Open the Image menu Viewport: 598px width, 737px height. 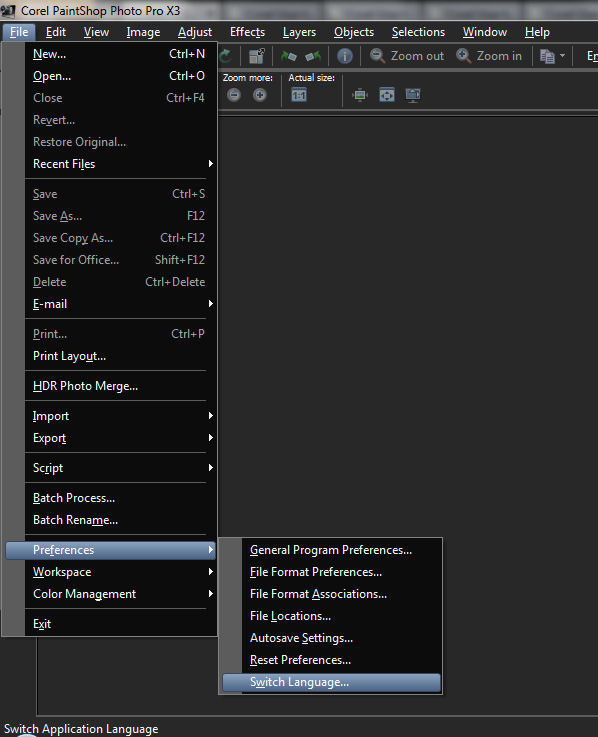143,32
